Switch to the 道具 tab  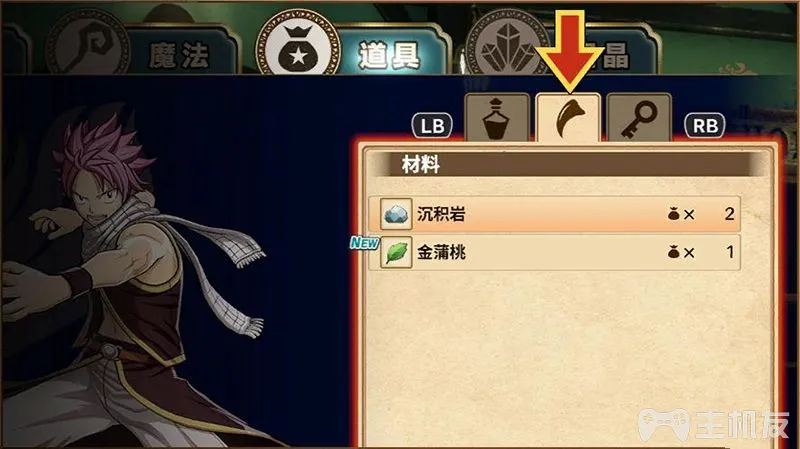pyautogui.click(x=389, y=55)
